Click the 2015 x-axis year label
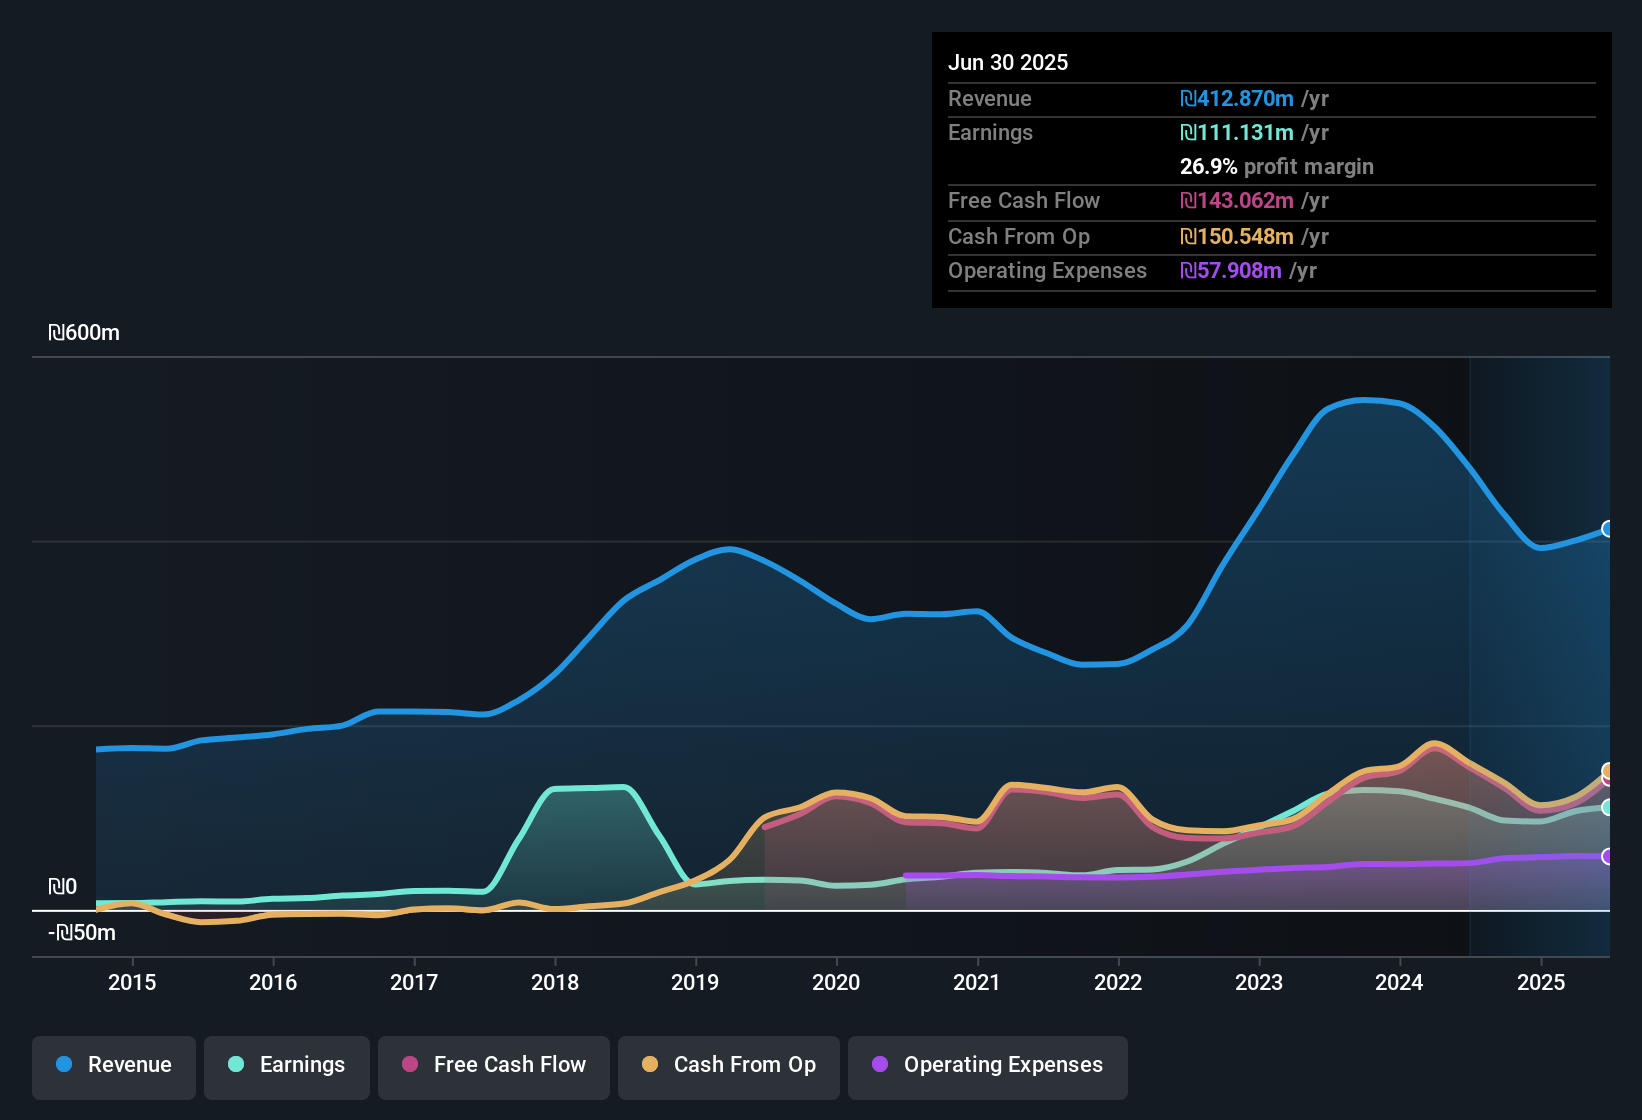The width and height of the screenshot is (1642, 1120). click(132, 982)
